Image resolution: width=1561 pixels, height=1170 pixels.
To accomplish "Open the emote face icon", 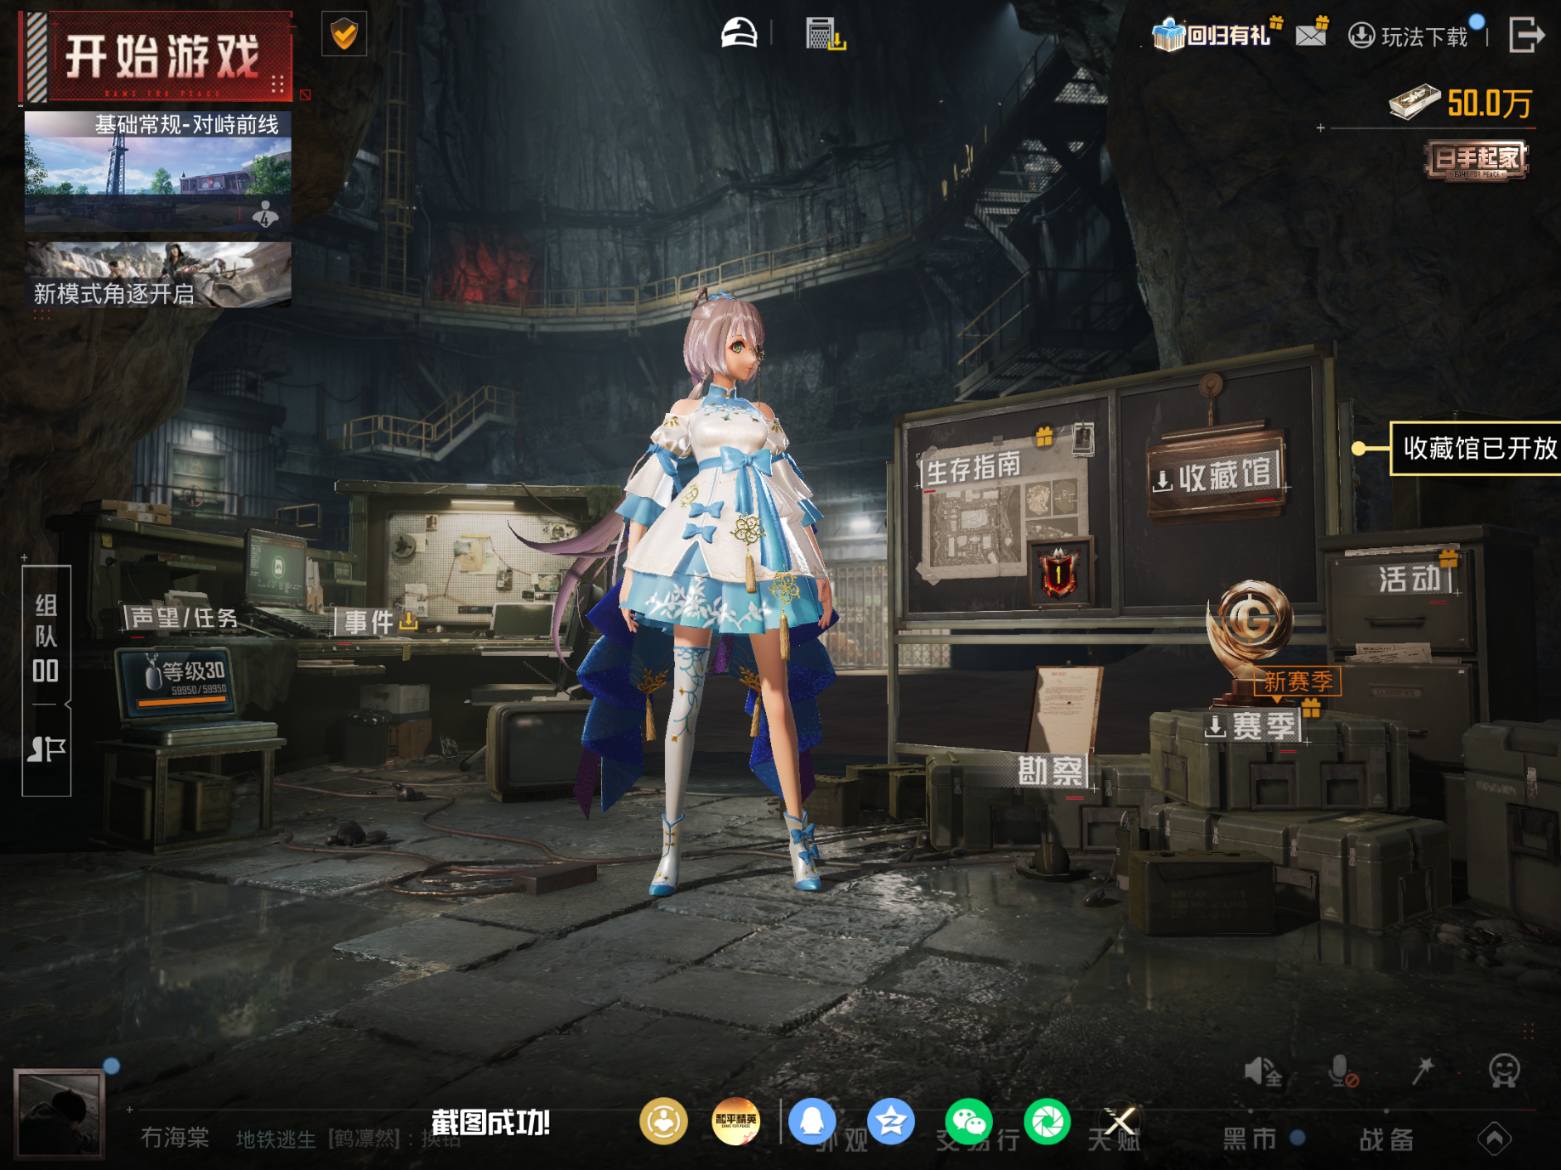I will (1504, 1070).
